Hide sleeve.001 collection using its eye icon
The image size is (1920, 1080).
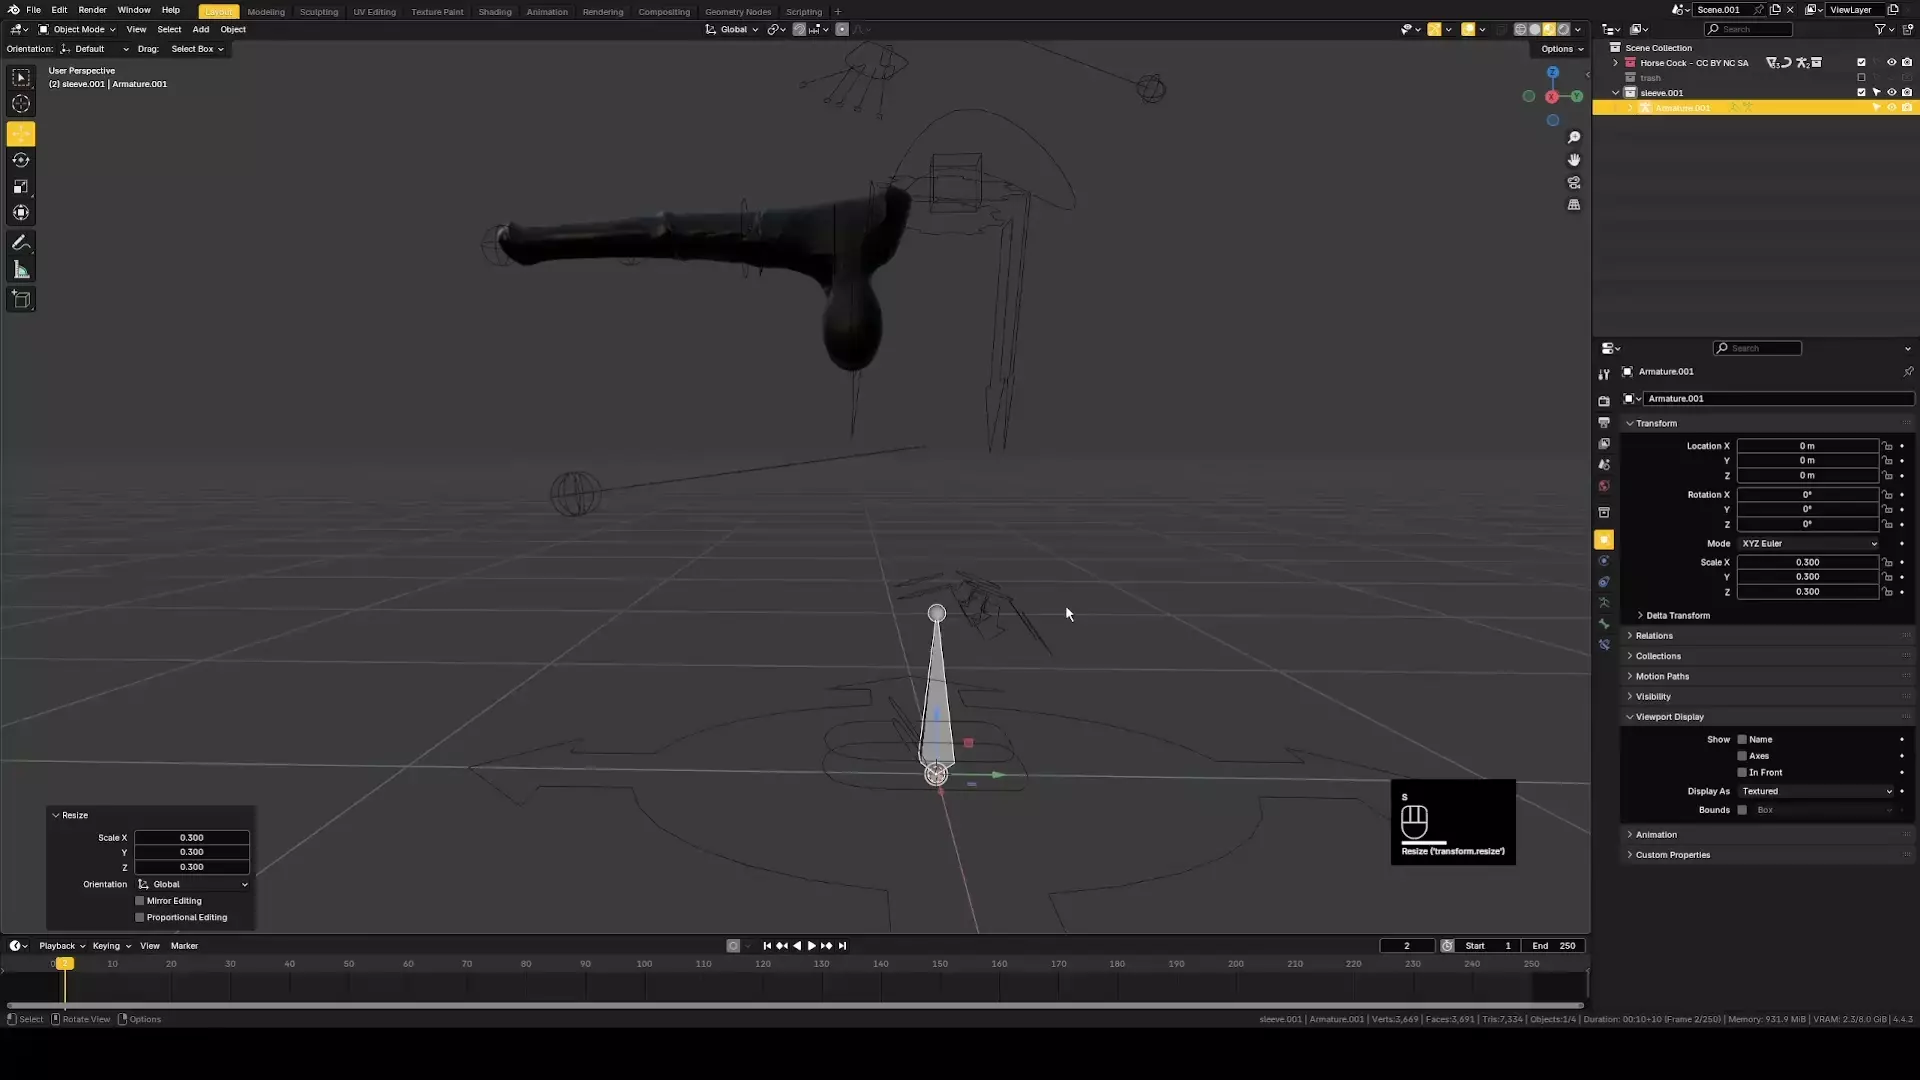pyautogui.click(x=1891, y=92)
